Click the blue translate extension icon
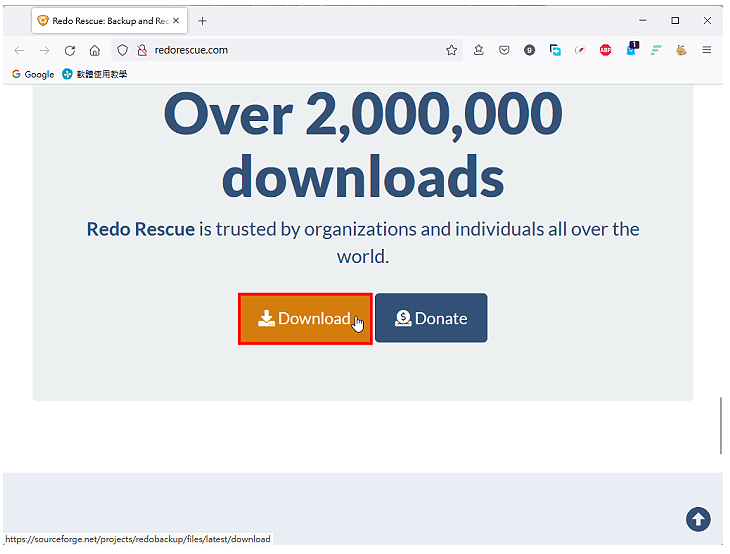 555,50
